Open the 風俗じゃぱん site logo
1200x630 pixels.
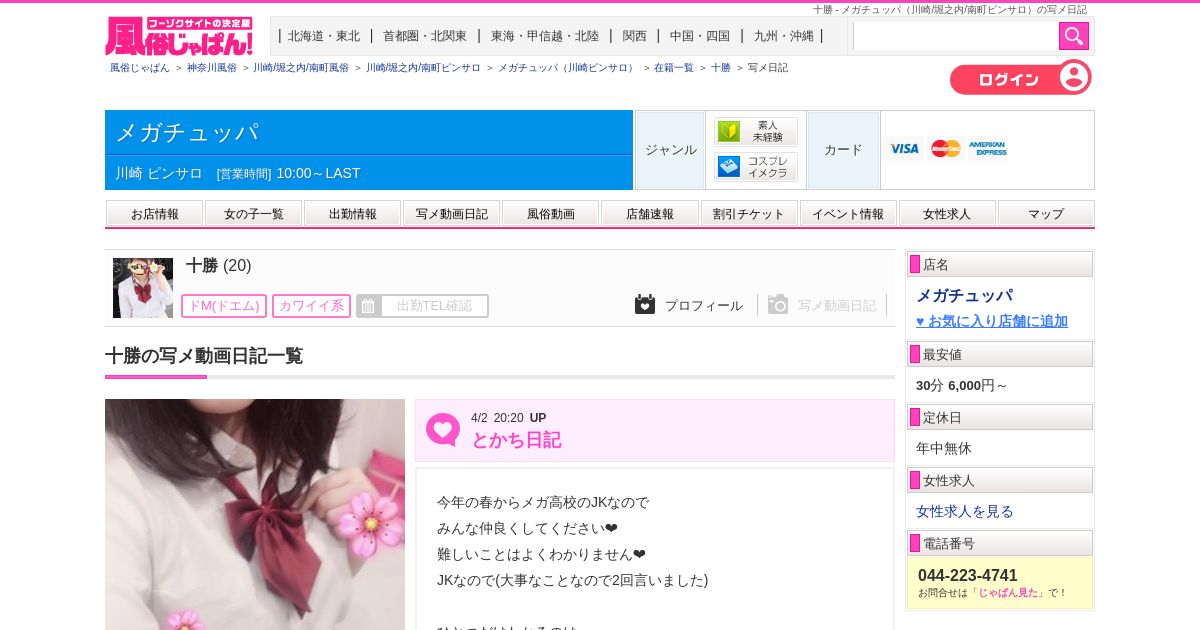pos(179,36)
